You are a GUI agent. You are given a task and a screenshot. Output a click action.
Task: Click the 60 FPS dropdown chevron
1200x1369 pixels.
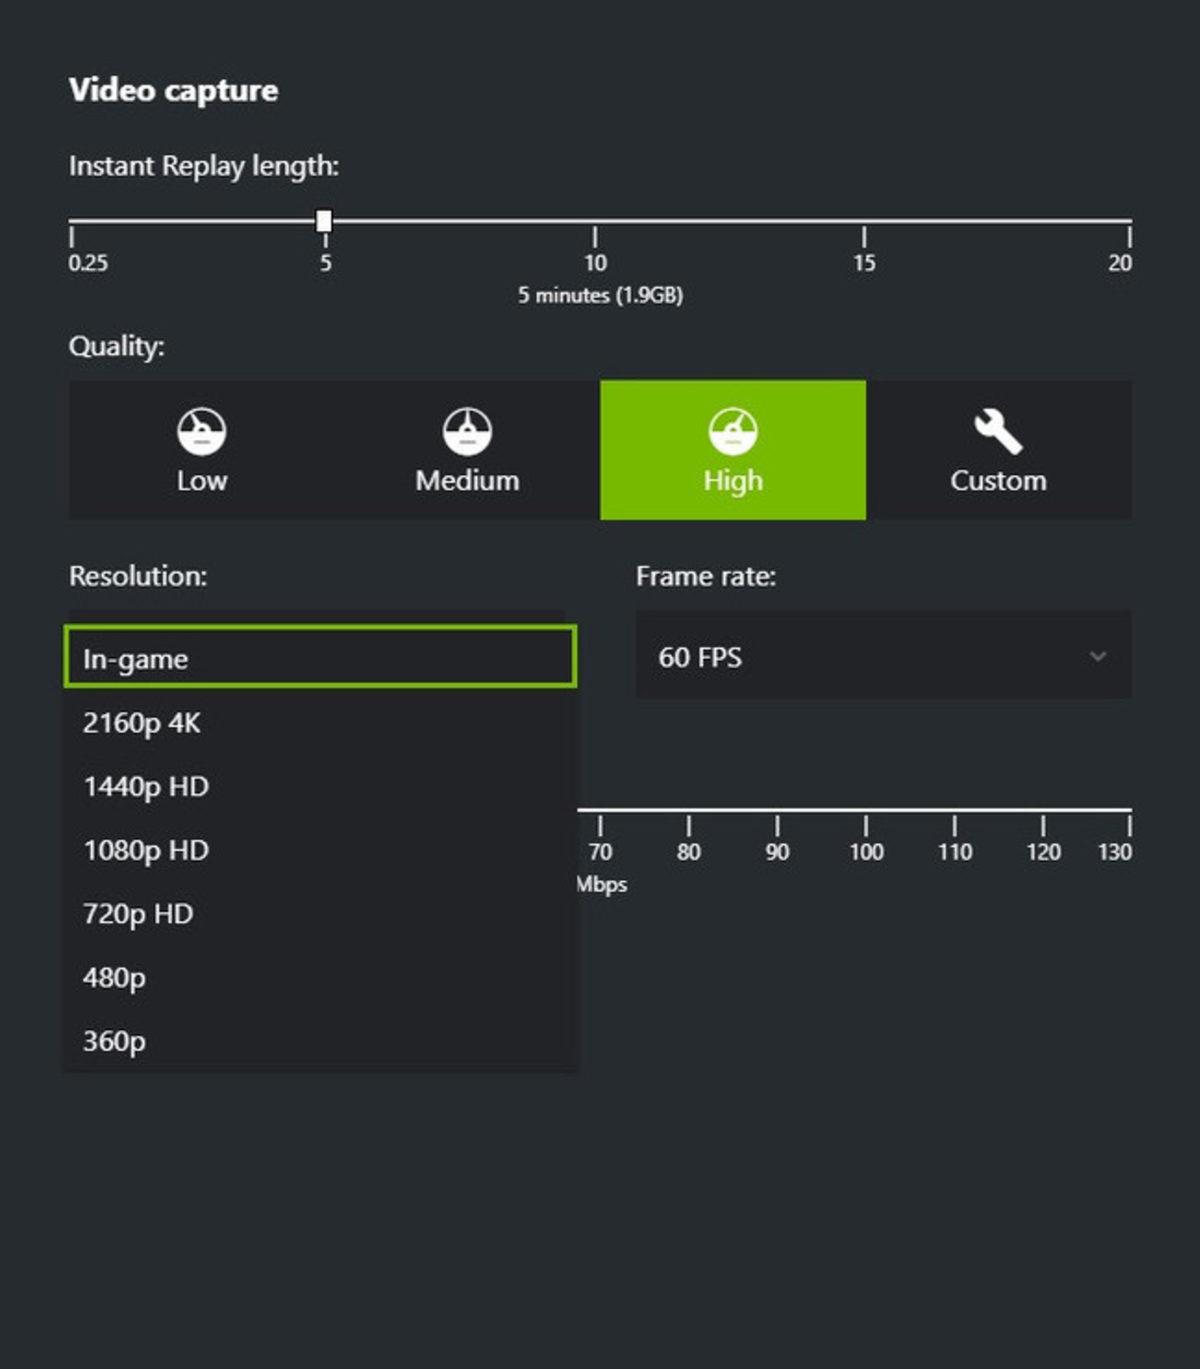[x=1096, y=657]
